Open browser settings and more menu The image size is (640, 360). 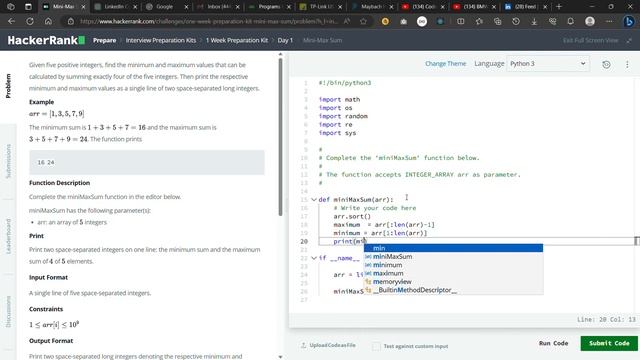(x=609, y=21)
